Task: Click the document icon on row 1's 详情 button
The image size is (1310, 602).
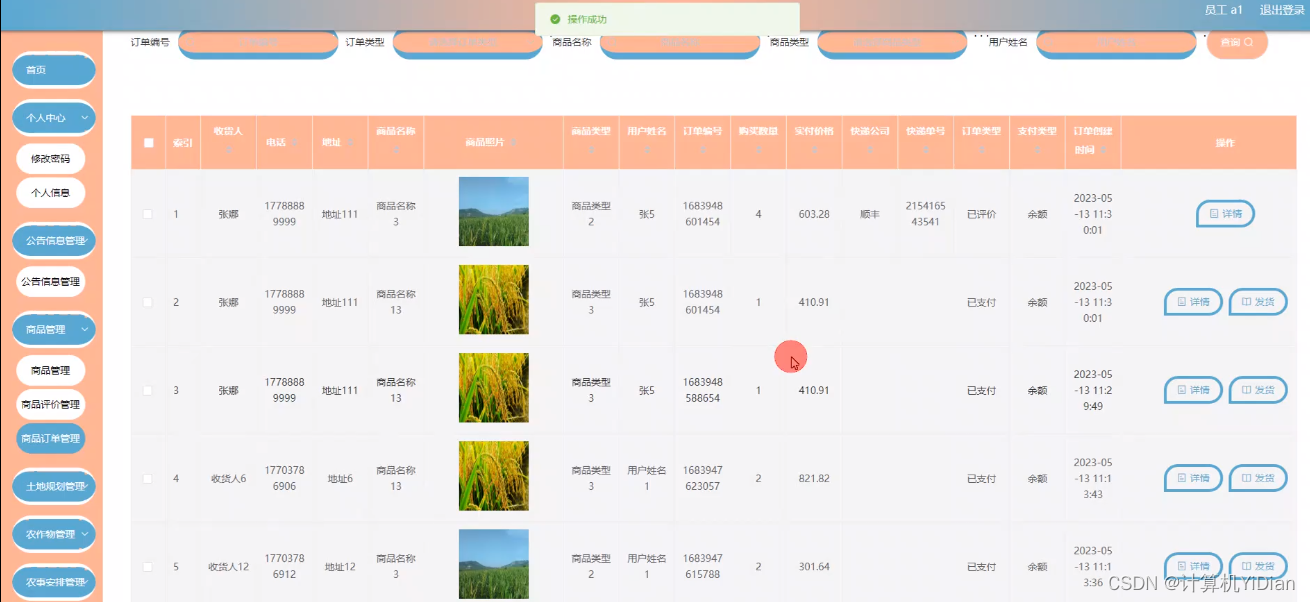Action: (x=1213, y=213)
